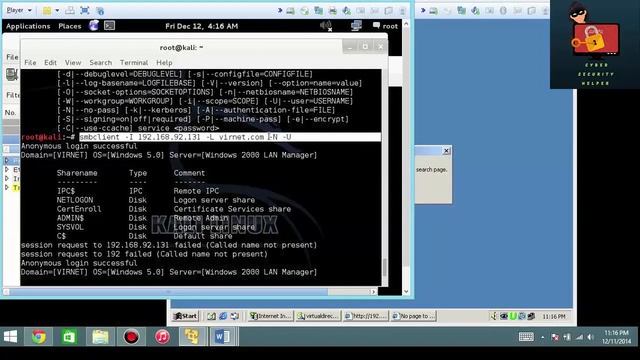
Task: Expand the arrow beside the yellow power icon
Action: [57, 11]
